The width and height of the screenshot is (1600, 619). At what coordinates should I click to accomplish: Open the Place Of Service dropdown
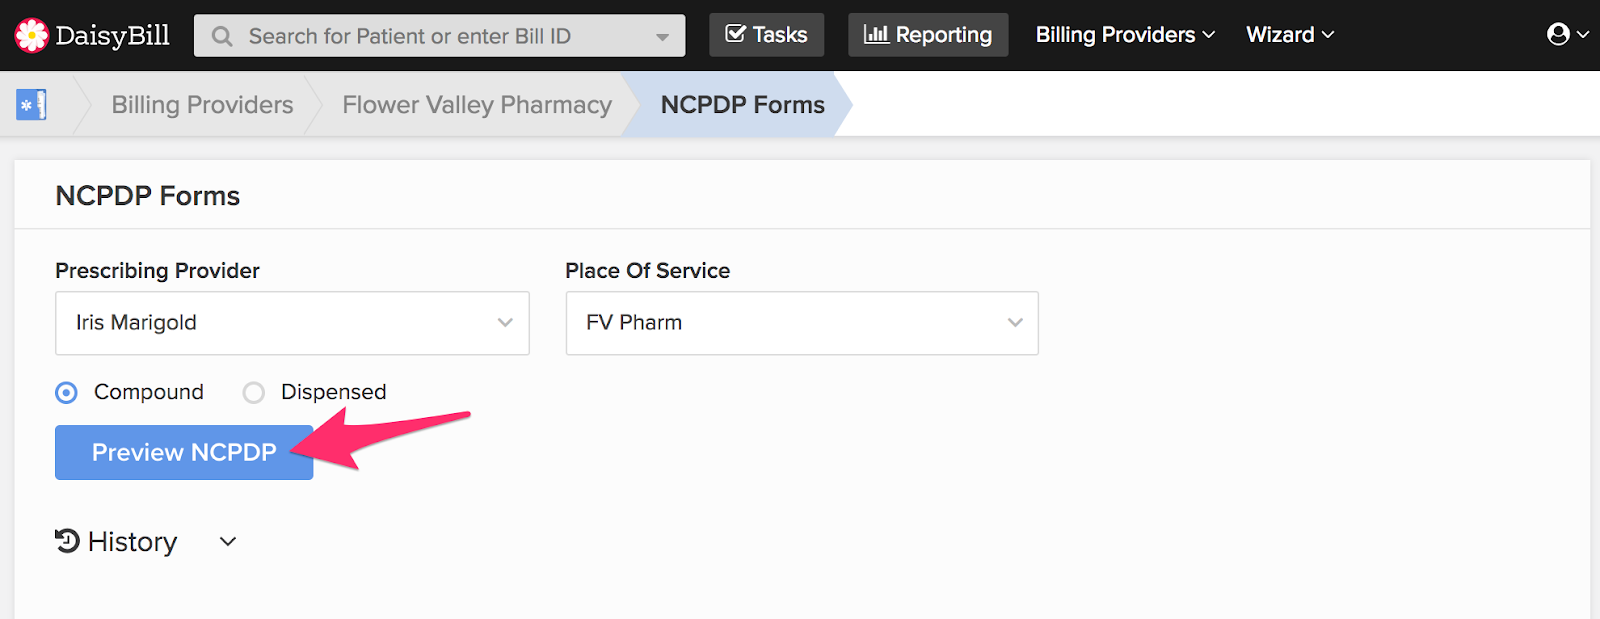802,323
